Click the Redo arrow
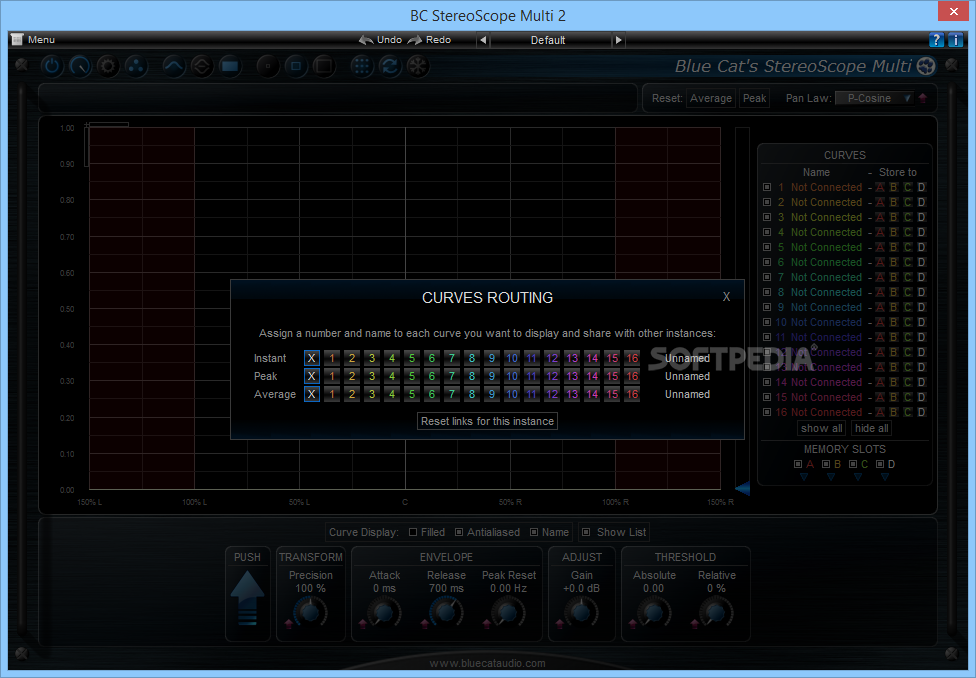976x678 pixels. pos(415,40)
